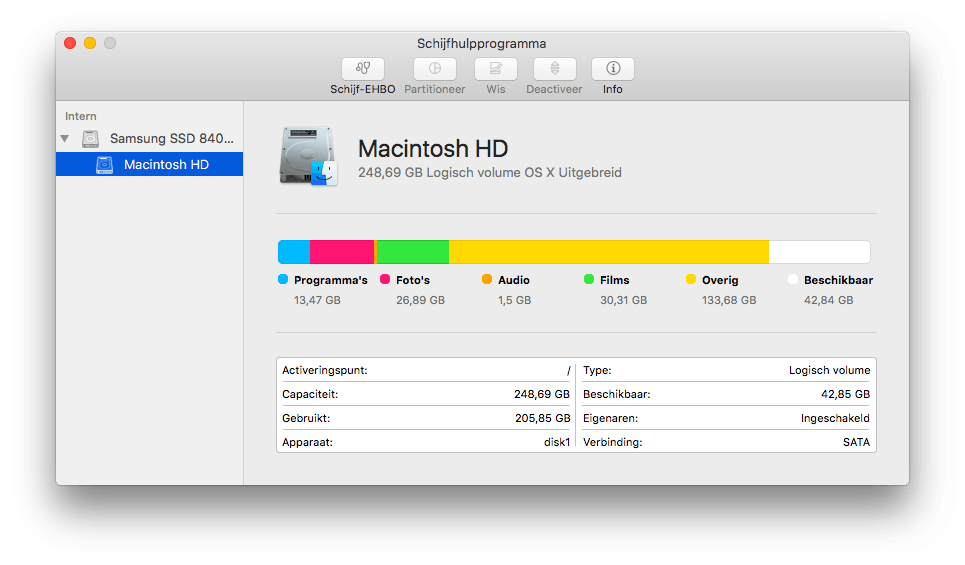Click the green Films bar segment
The image size is (965, 565).
412,252
